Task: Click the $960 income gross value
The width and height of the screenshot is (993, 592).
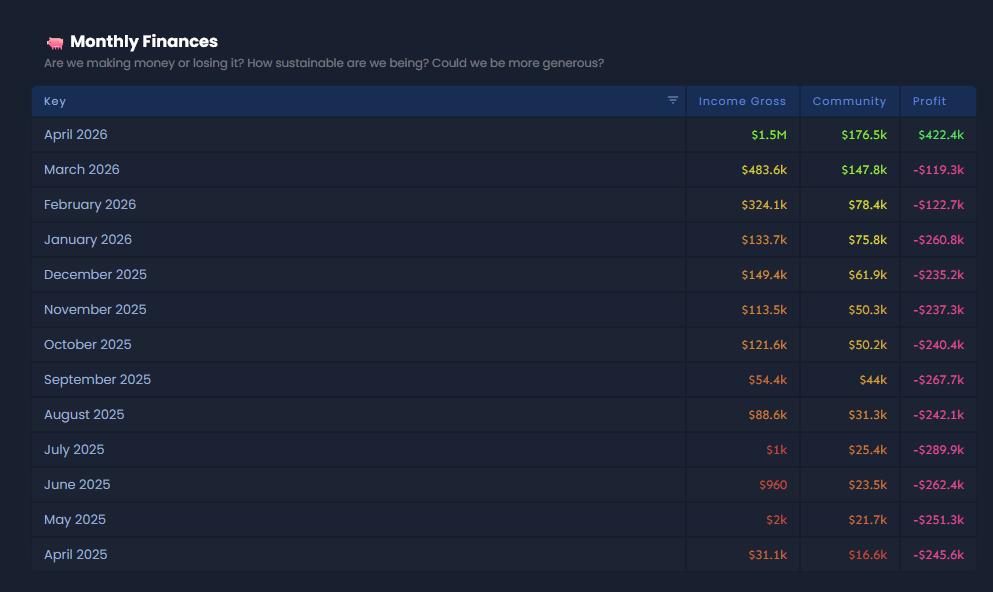Action: click(773, 485)
